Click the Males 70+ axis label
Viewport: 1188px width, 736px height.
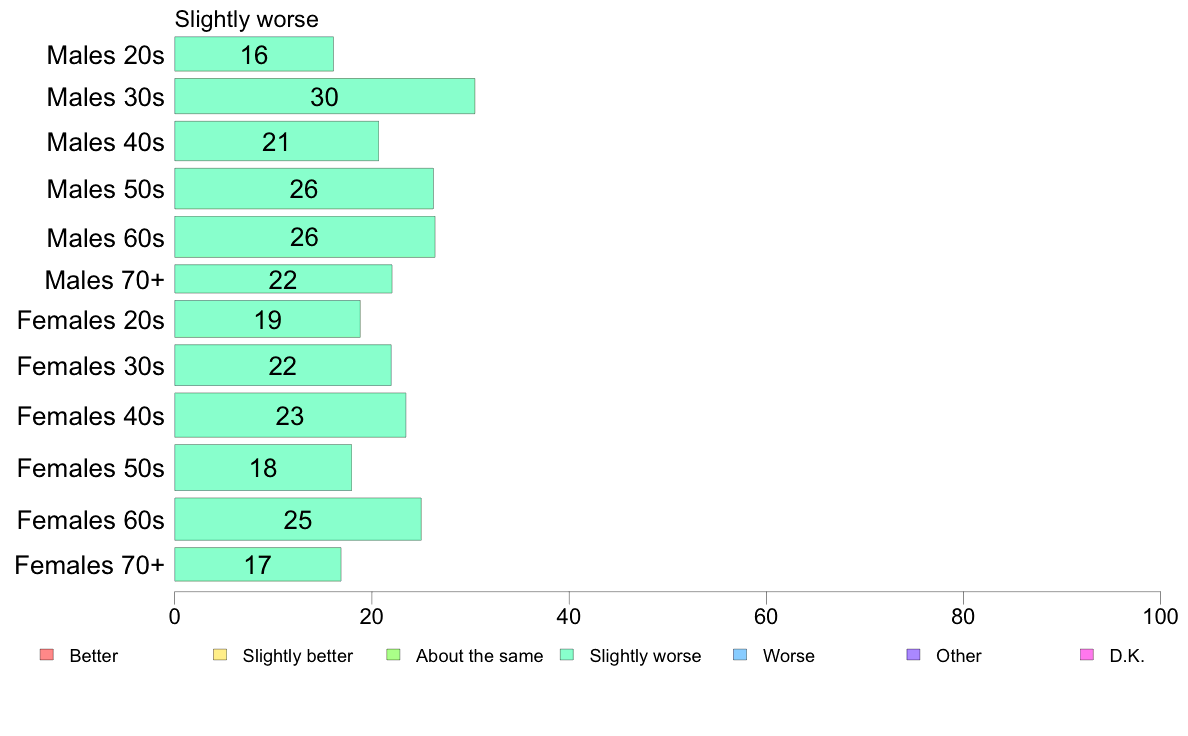pyautogui.click(x=105, y=280)
